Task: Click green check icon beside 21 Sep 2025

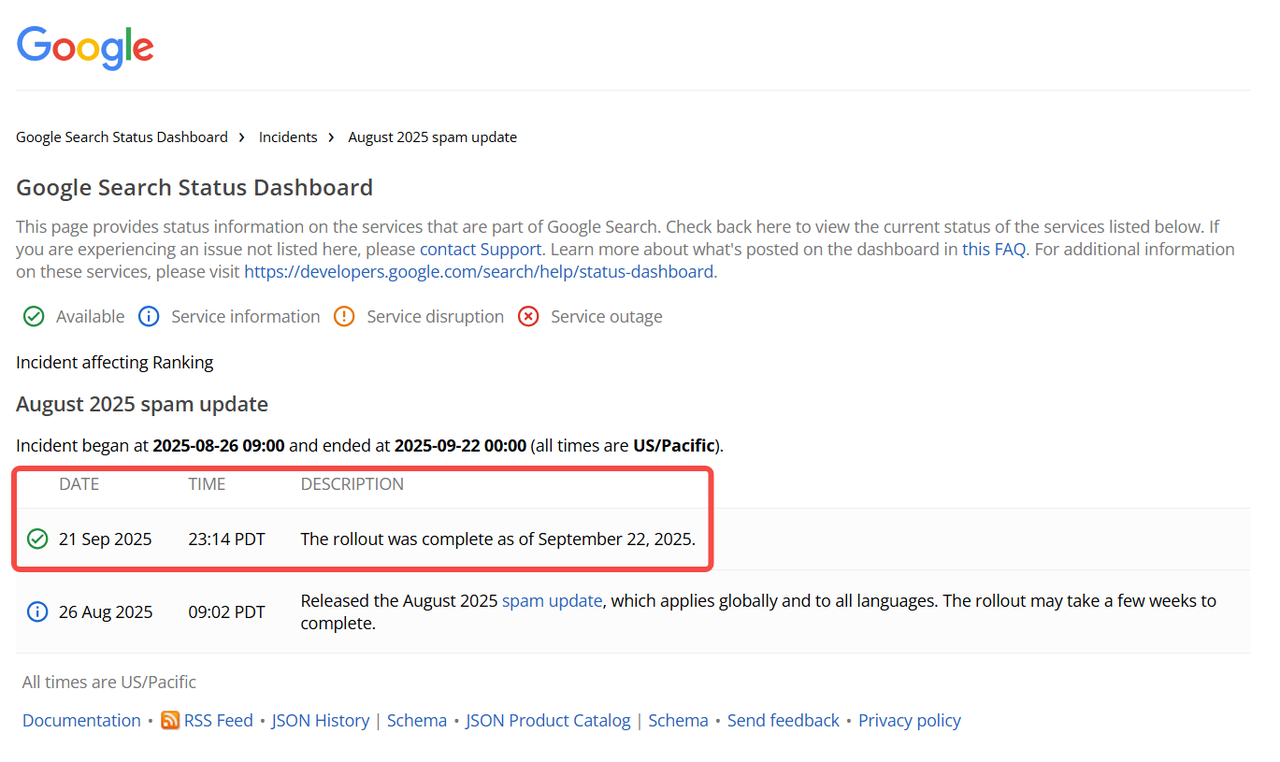Action: [37, 539]
